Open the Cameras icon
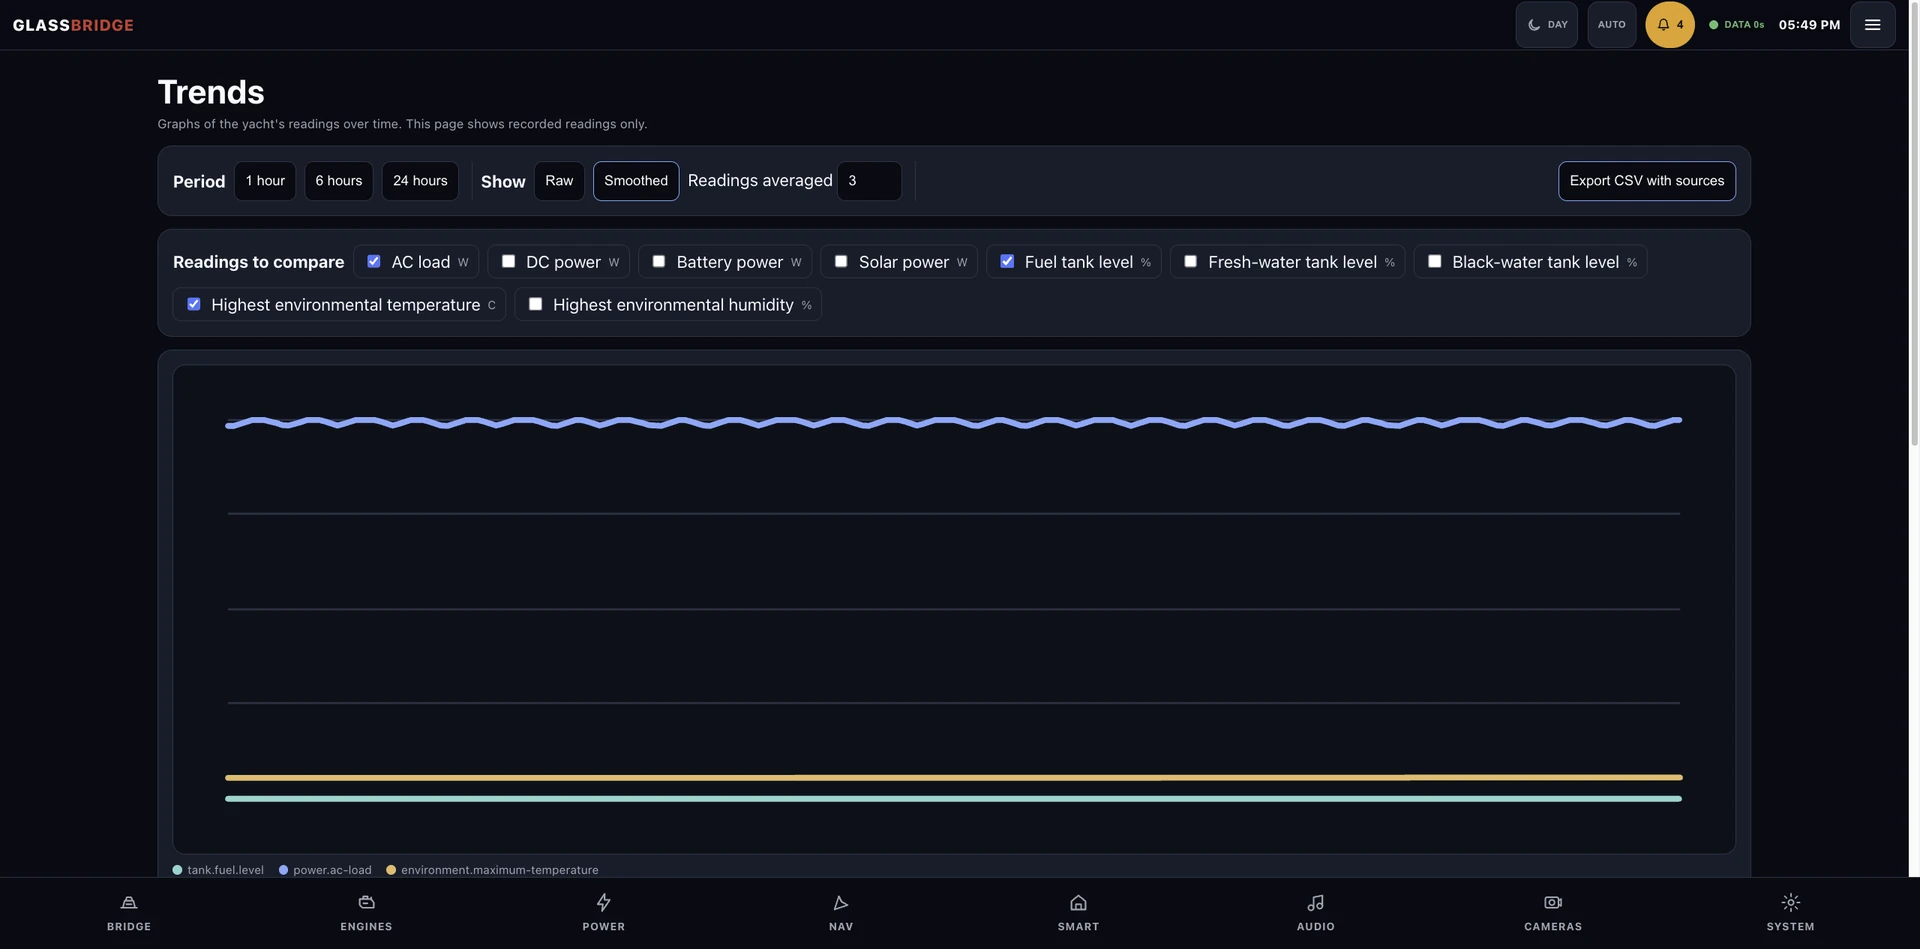 pos(1553,903)
